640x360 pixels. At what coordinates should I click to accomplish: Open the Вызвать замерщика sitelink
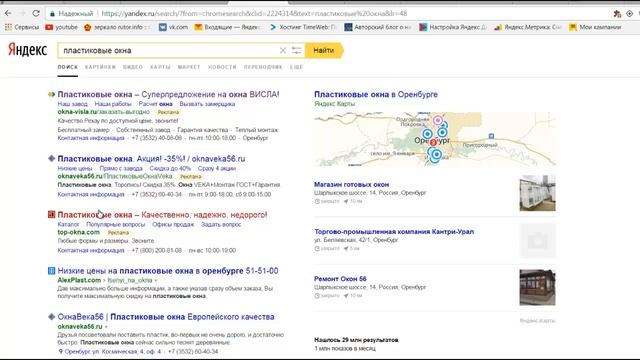pyautogui.click(x=207, y=104)
